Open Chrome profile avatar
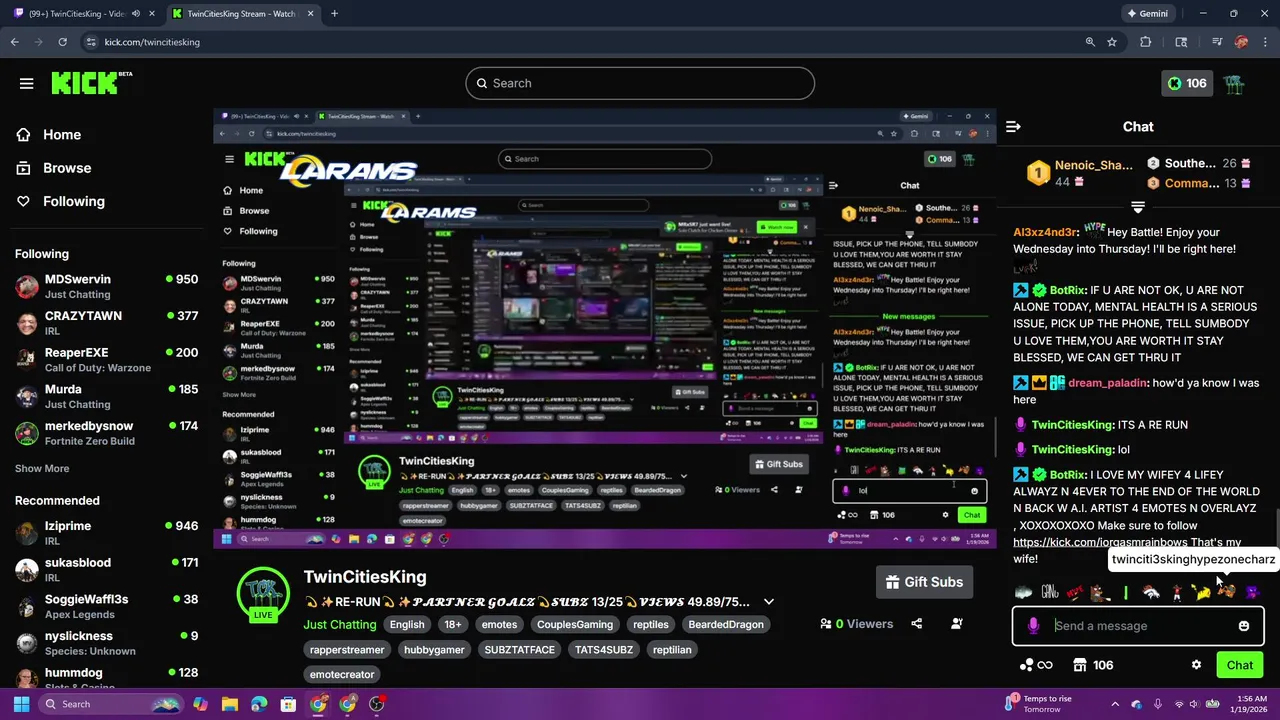Screen dimensions: 1280x720 [x=1241, y=42]
